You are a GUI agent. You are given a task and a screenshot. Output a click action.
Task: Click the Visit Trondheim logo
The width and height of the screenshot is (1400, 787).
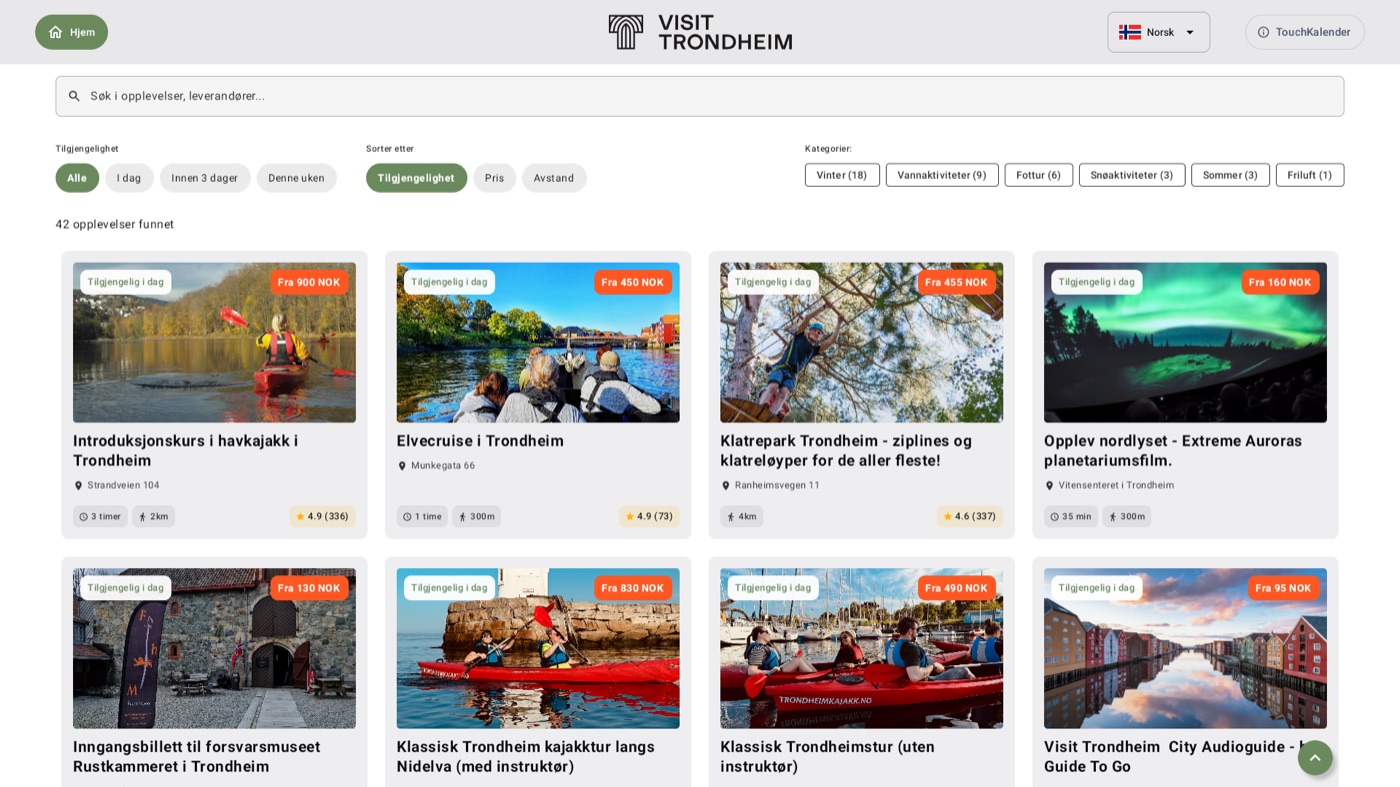[700, 32]
